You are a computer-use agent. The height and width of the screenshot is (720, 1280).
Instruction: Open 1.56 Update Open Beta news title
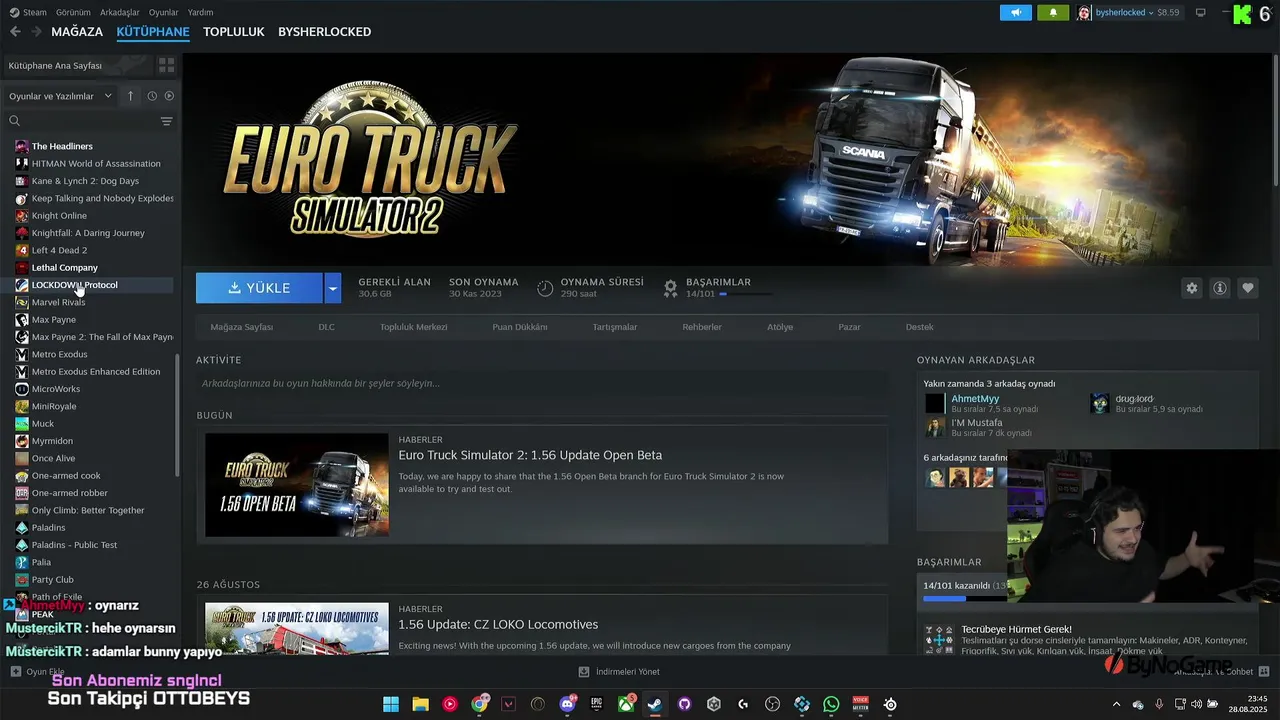click(x=530, y=455)
